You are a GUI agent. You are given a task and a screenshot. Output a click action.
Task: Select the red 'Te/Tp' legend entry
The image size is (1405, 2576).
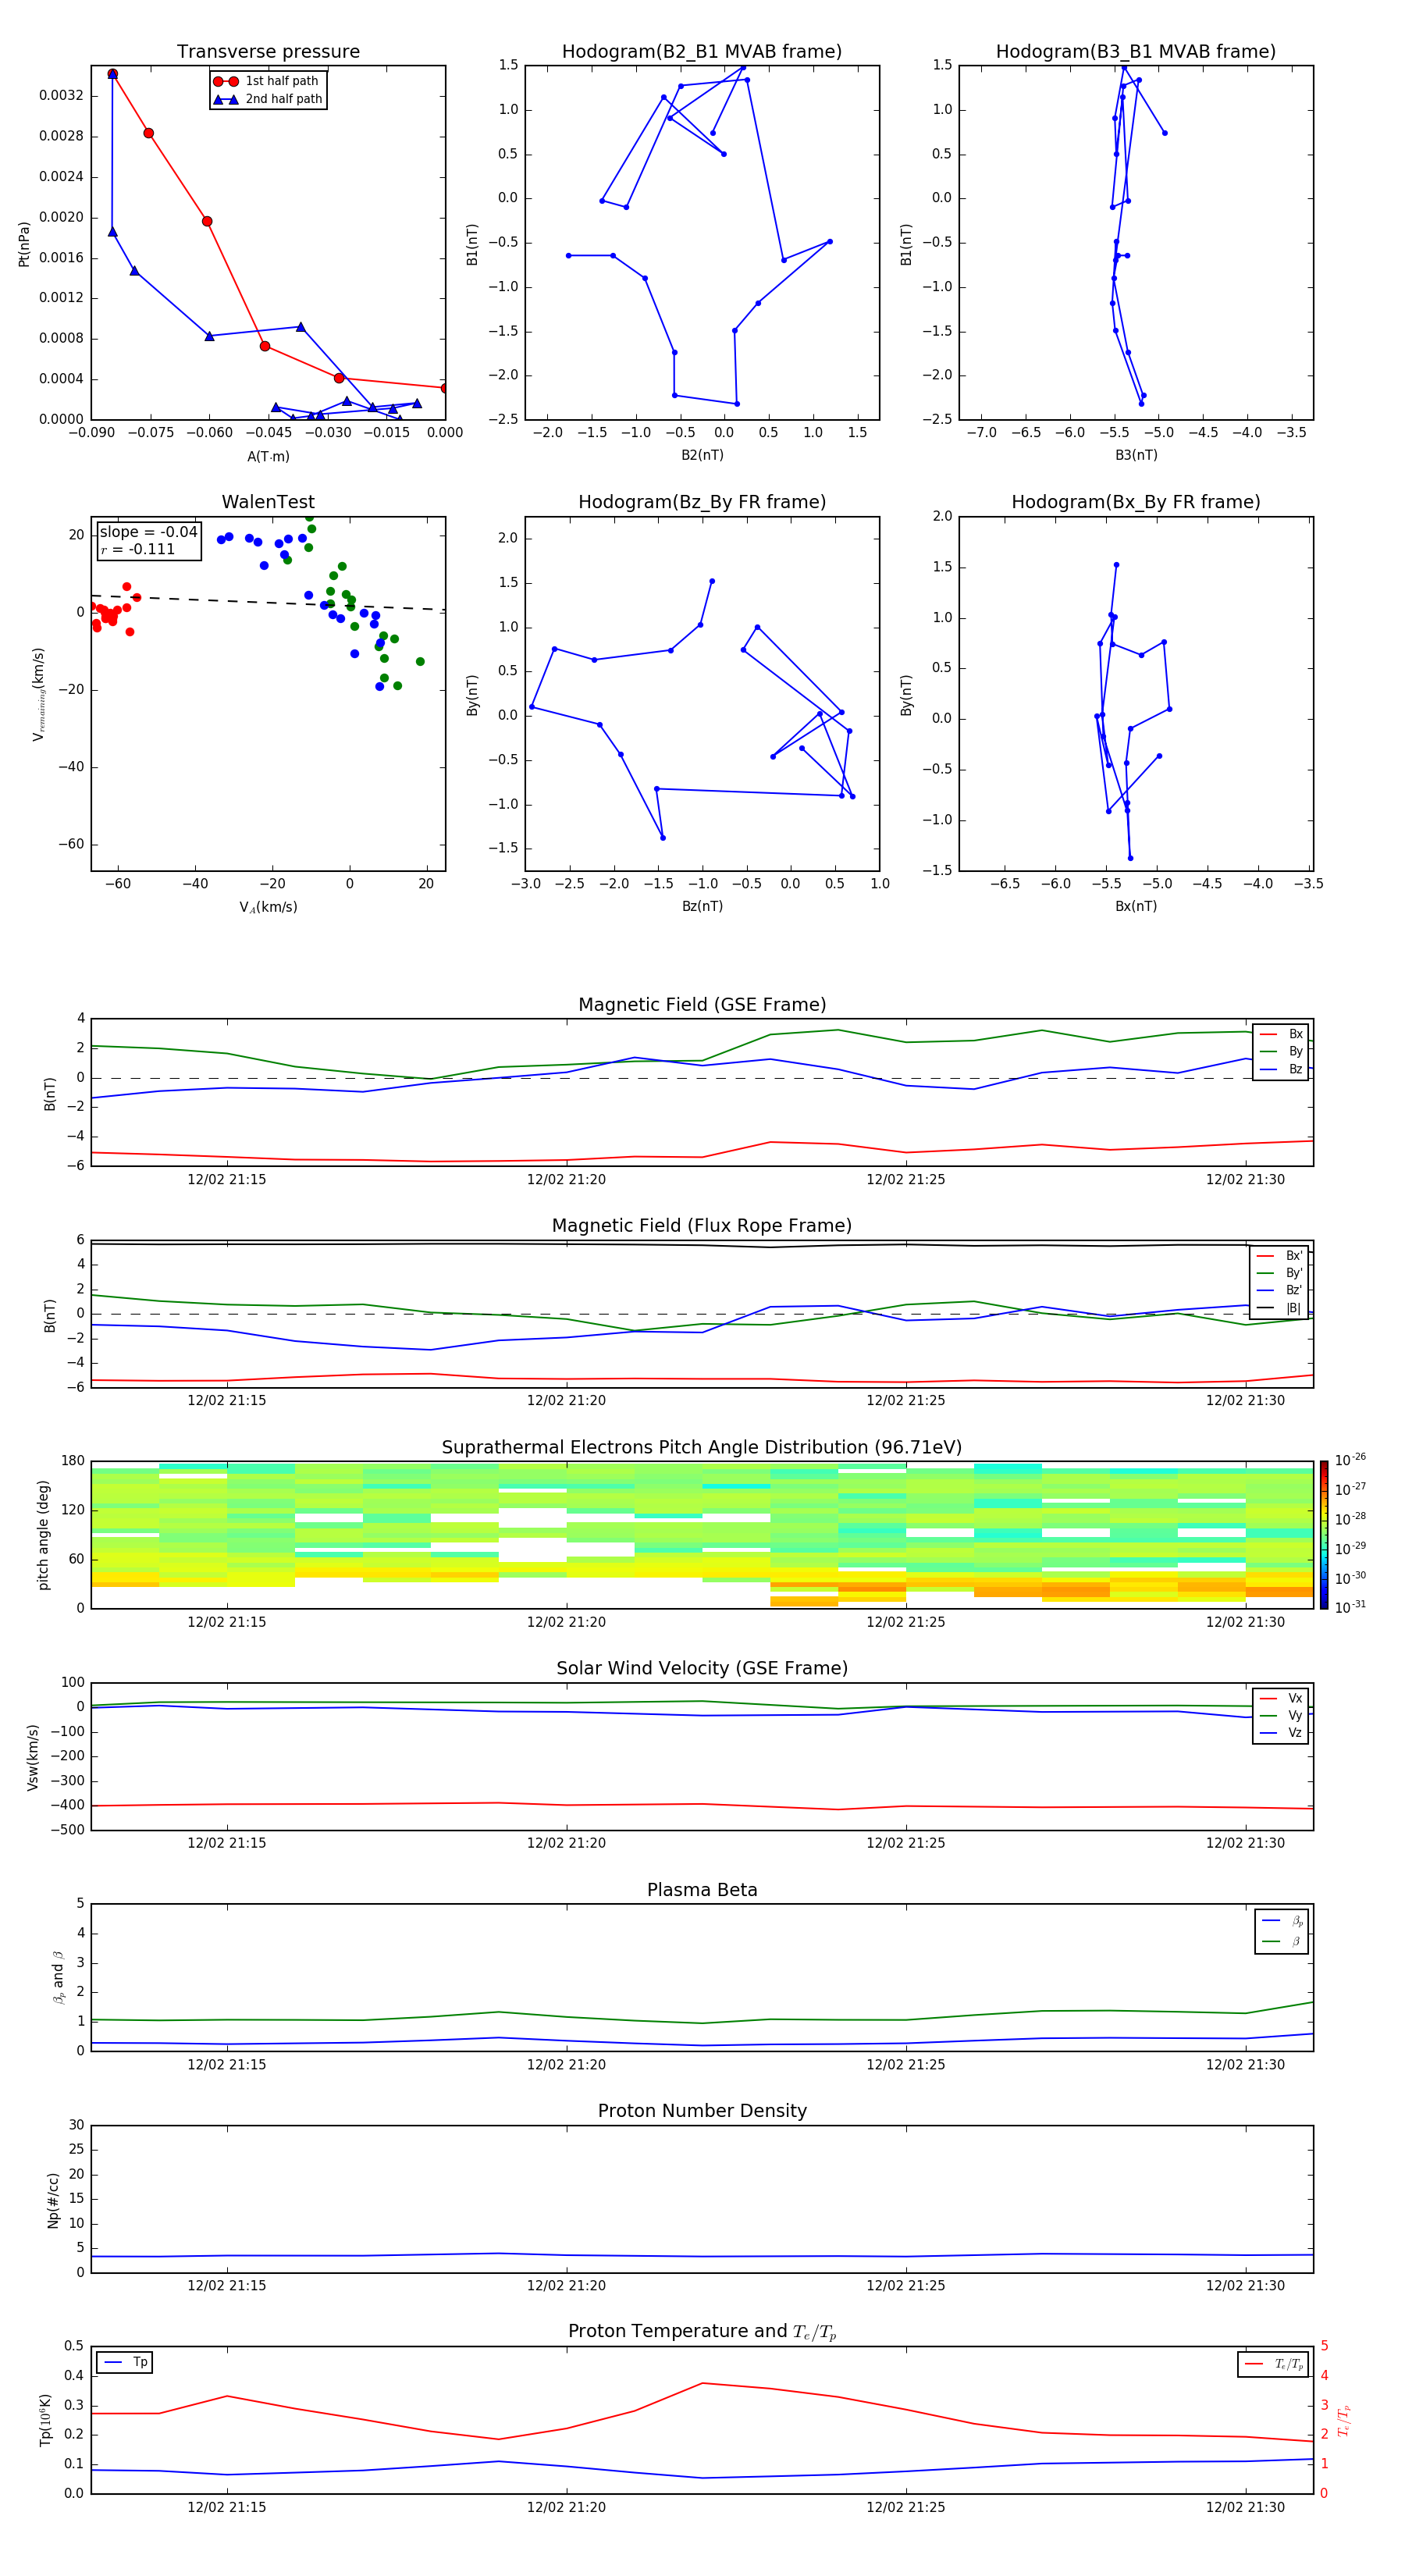point(1274,2364)
